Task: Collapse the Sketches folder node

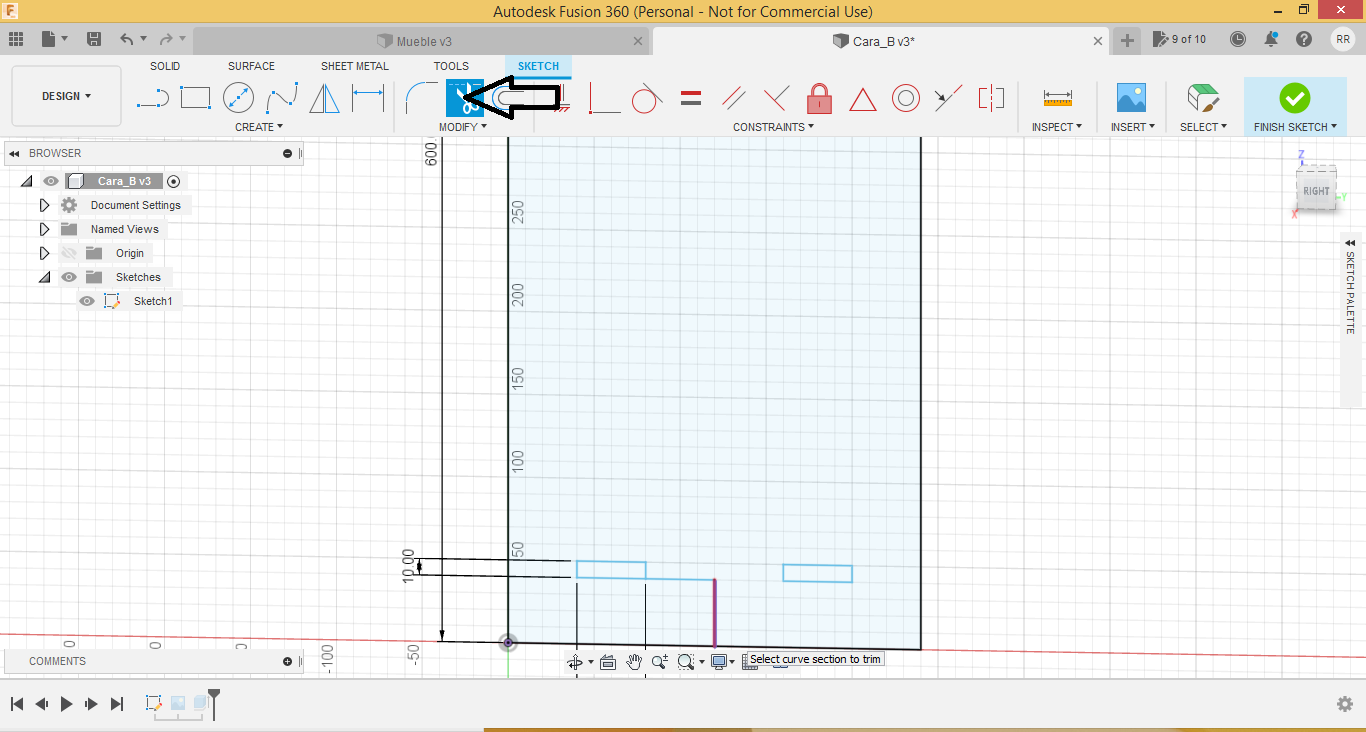Action: pyautogui.click(x=44, y=277)
